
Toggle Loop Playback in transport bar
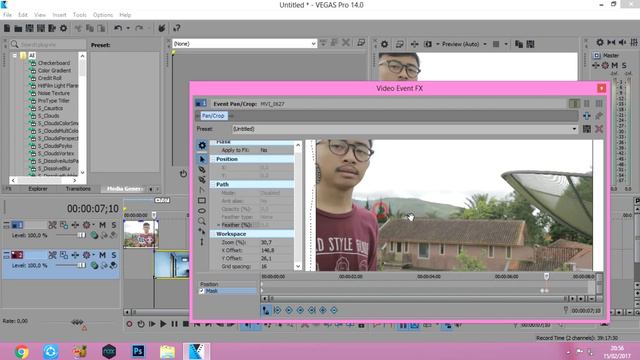pyautogui.click(x=141, y=324)
